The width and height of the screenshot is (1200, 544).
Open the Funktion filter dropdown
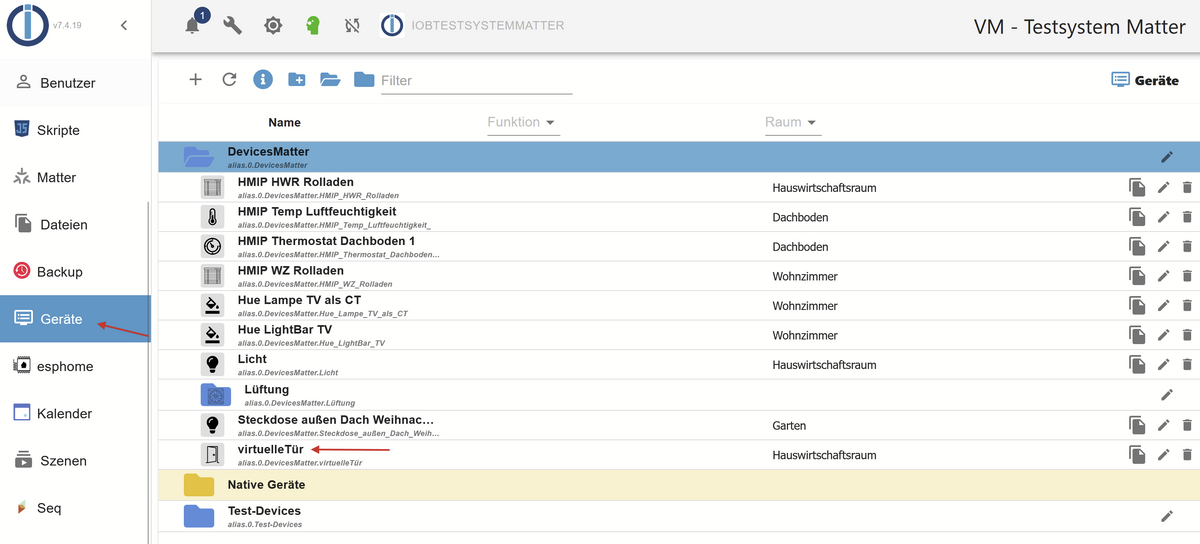pyautogui.click(x=522, y=122)
